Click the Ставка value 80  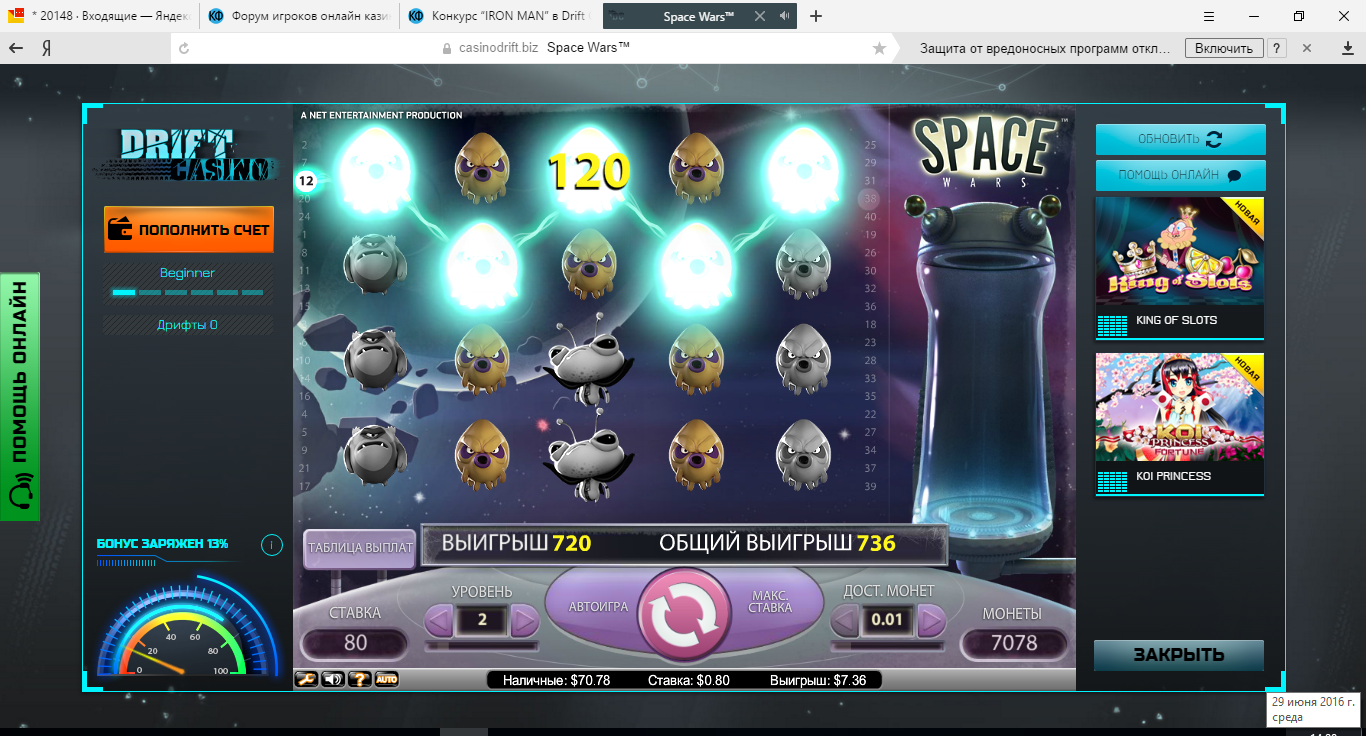coord(355,643)
